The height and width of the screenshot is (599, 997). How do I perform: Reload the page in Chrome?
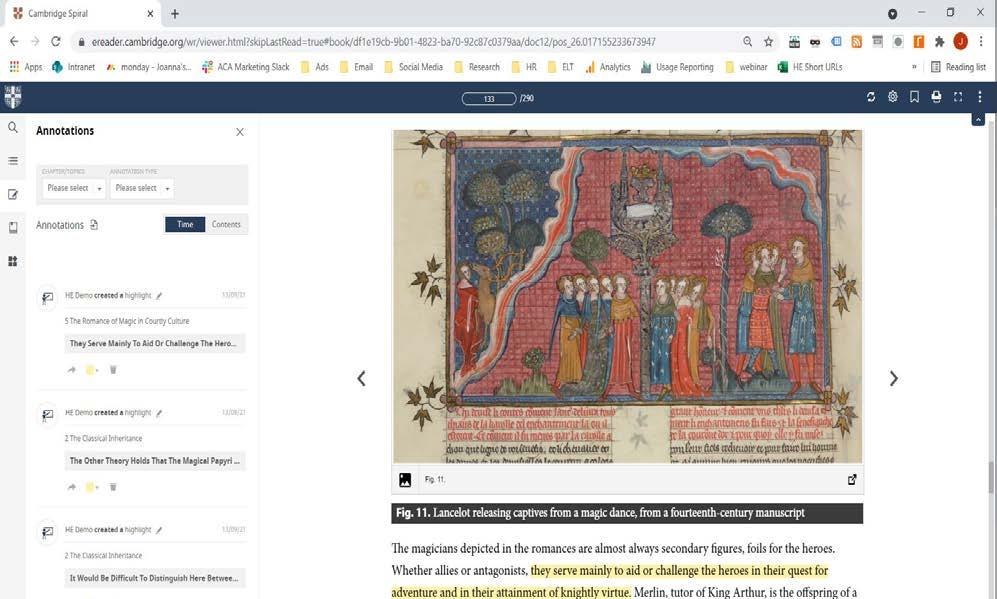pos(56,41)
